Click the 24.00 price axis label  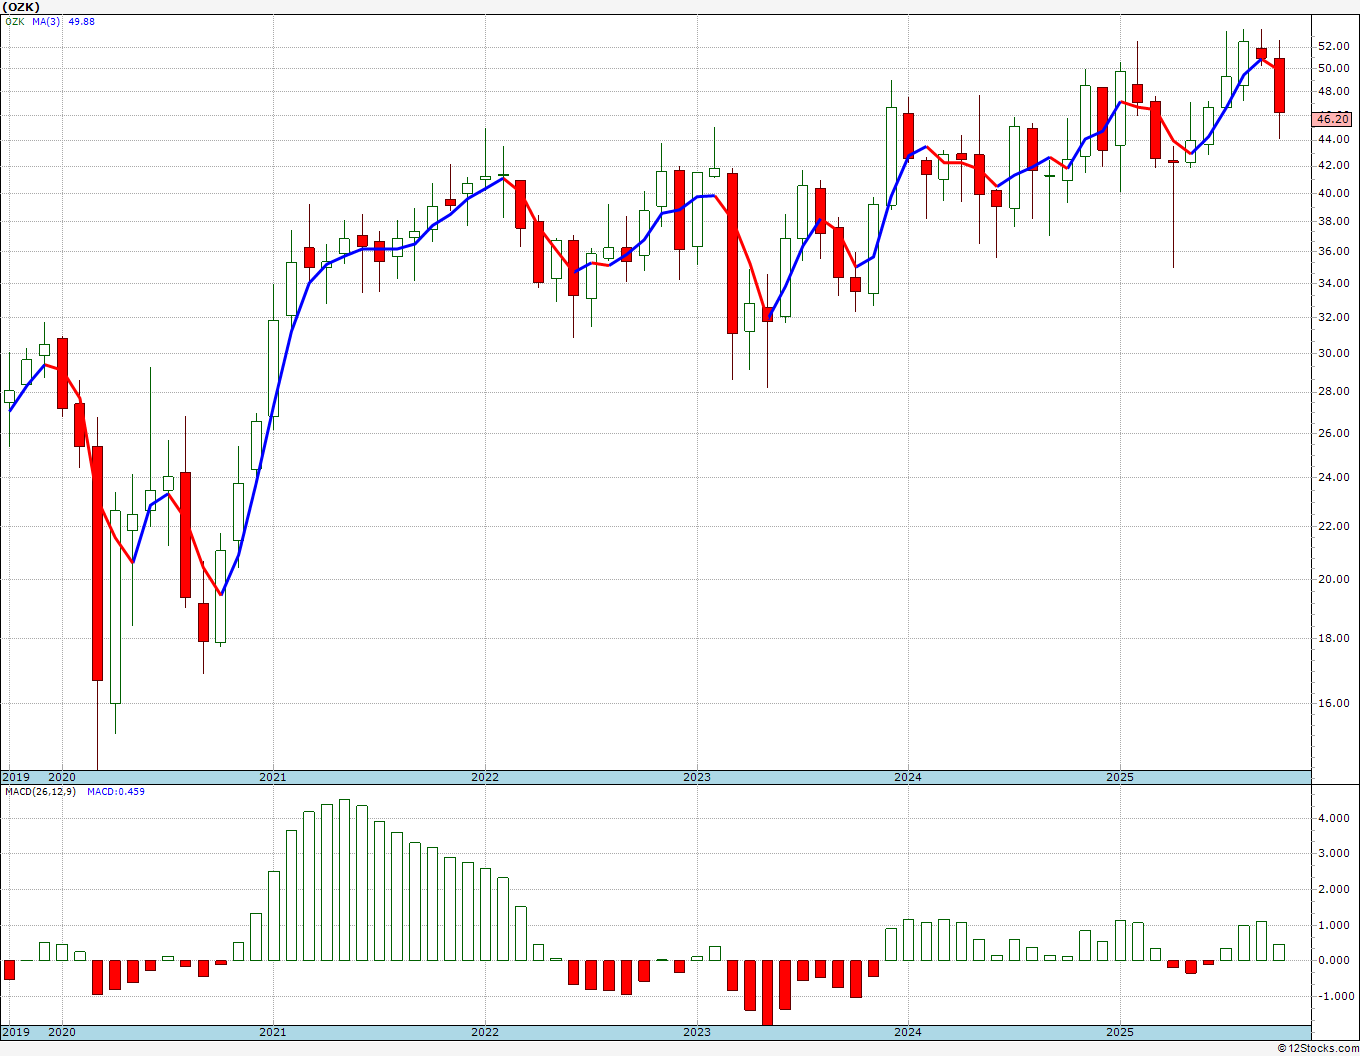click(x=1332, y=477)
